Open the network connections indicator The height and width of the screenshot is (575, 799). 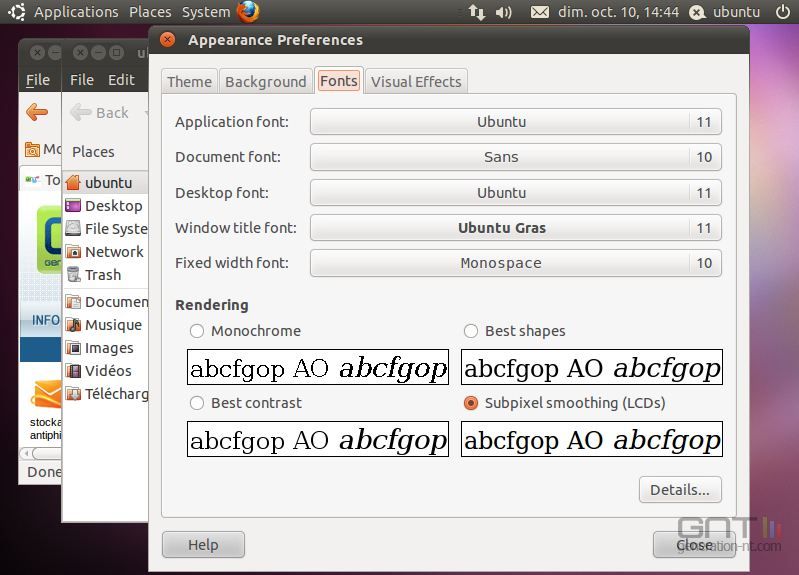point(477,12)
